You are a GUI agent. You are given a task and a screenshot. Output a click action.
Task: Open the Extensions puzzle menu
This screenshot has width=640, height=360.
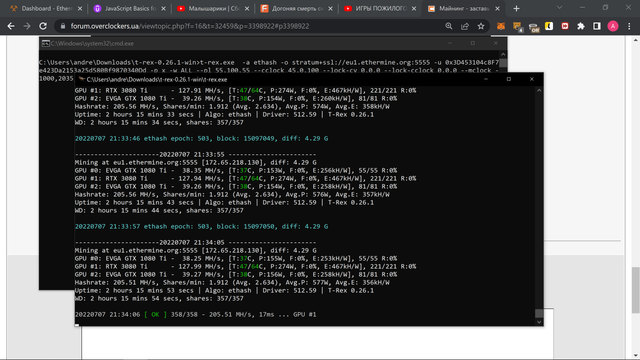click(x=581, y=26)
